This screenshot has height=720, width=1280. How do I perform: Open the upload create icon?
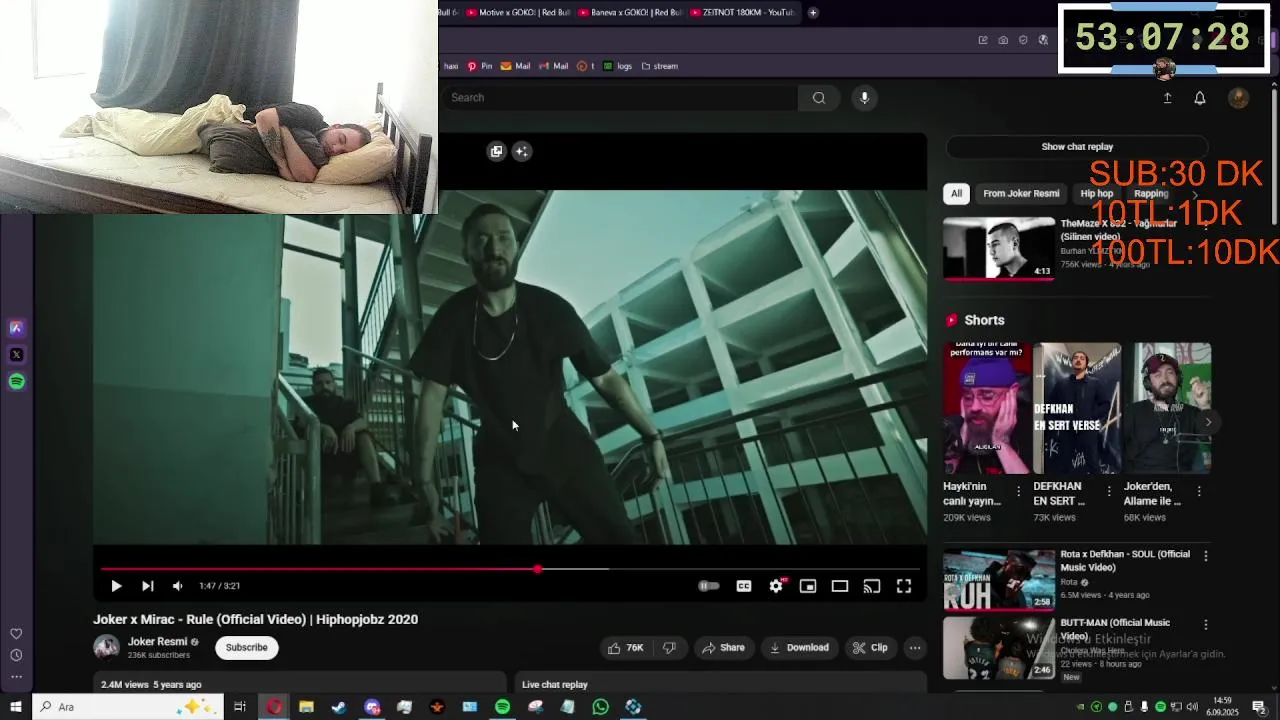[1167, 98]
